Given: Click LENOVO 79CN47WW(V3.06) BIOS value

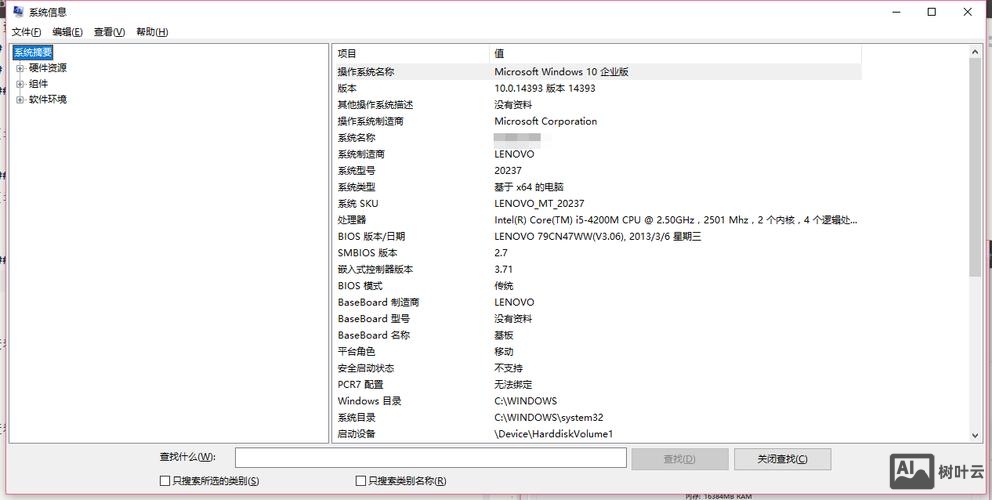Looking at the screenshot, I should pyautogui.click(x=597, y=236).
